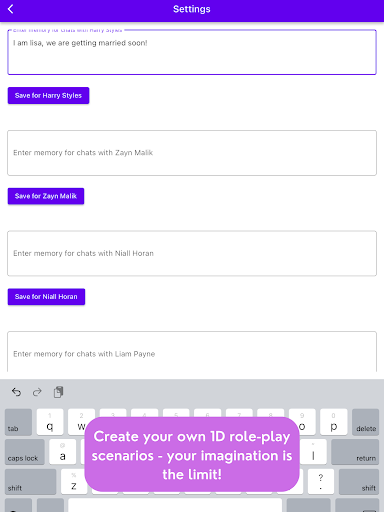Tap the keyboard undo arrow icon
Screen dimensions: 384x512
coord(16,392)
